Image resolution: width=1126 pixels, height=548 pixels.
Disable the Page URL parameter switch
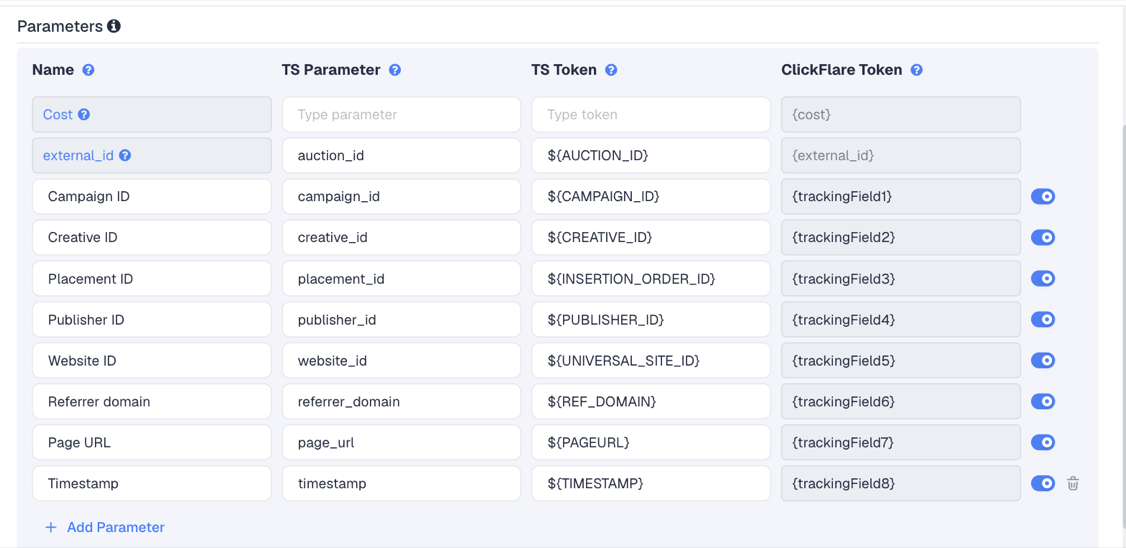point(1043,442)
